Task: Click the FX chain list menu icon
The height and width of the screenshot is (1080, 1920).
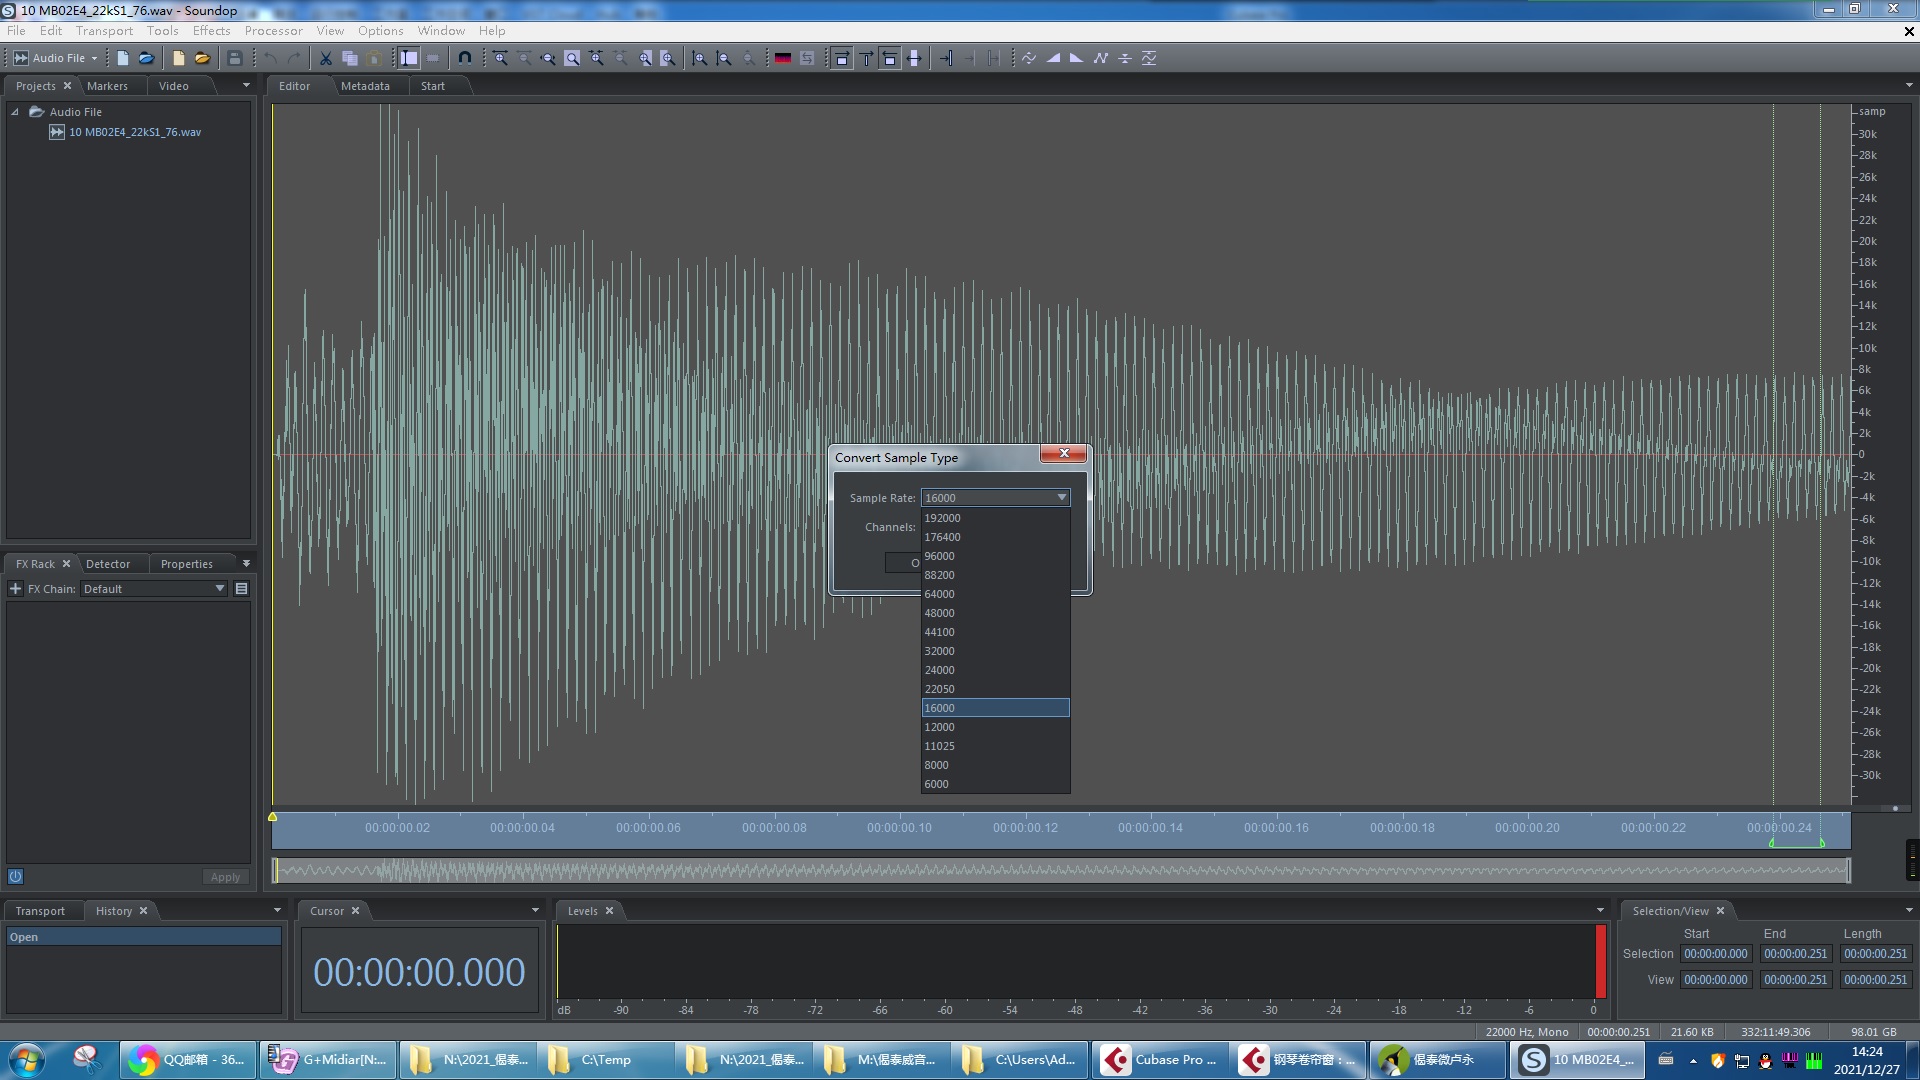Action: (x=241, y=589)
